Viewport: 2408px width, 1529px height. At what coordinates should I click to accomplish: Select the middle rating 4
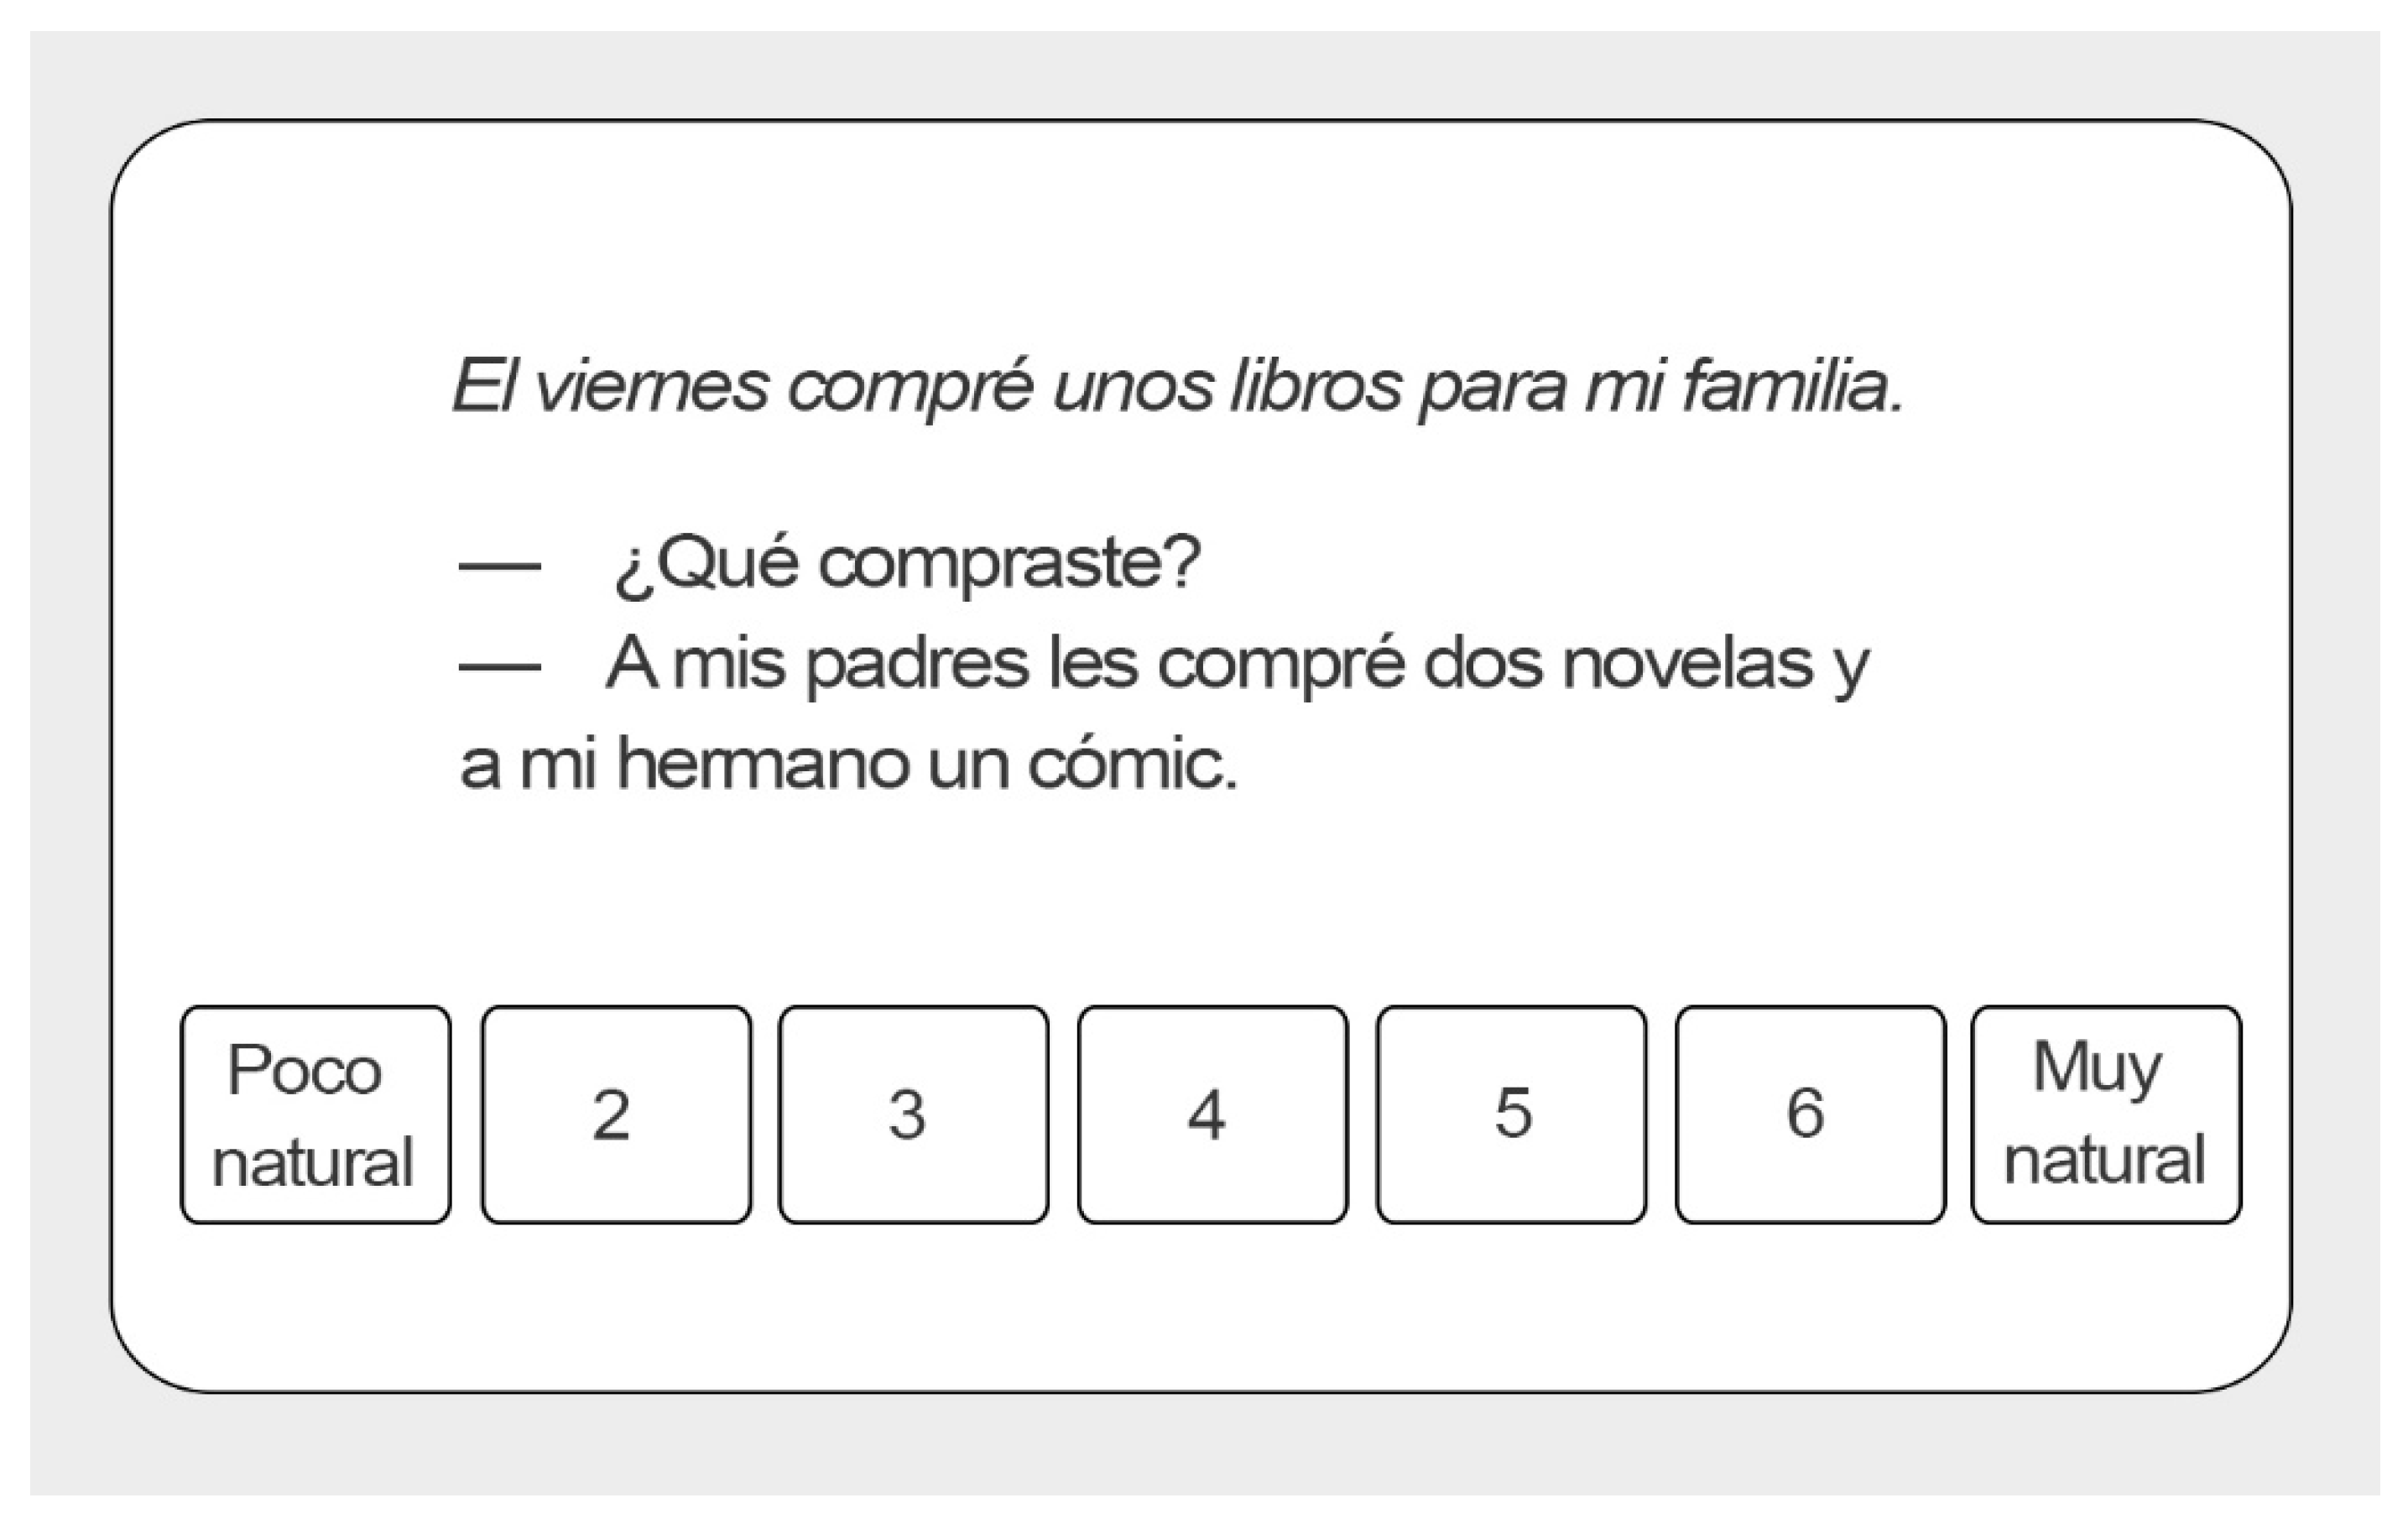click(1212, 1115)
